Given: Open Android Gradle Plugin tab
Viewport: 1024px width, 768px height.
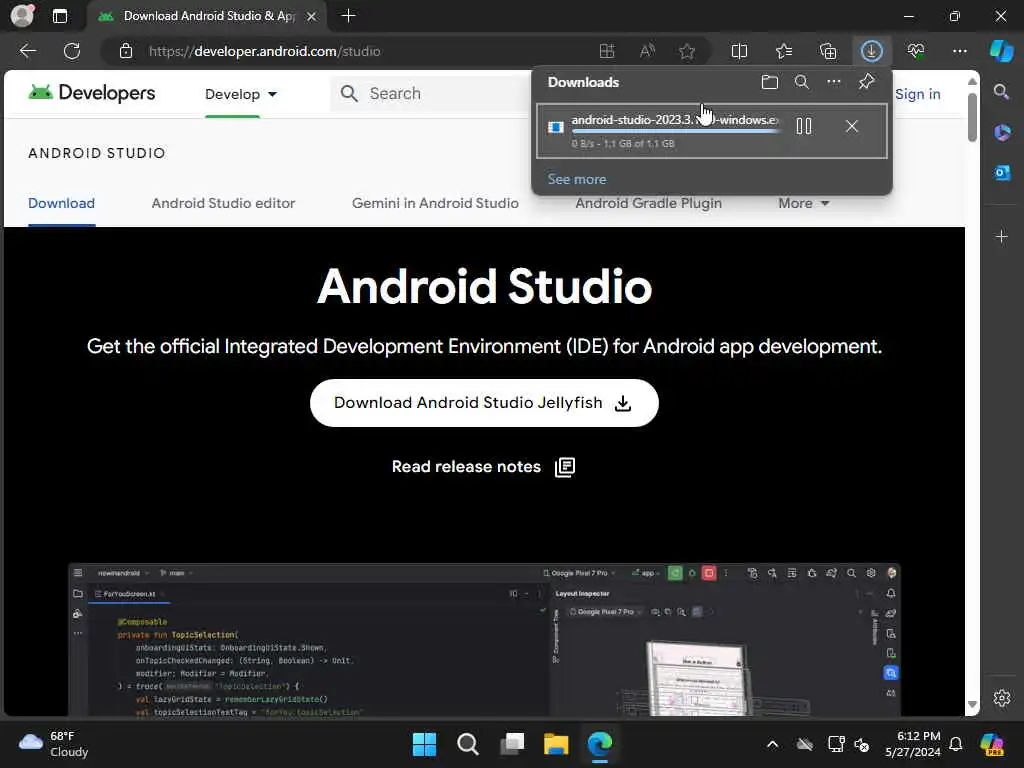Looking at the screenshot, I should click(x=648, y=203).
